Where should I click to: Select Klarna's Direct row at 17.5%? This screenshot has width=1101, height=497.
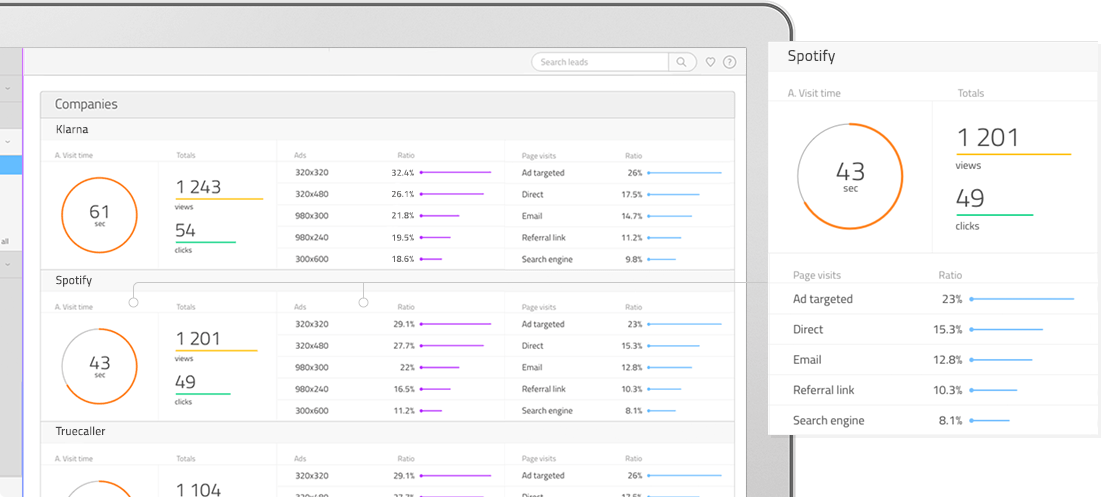pyautogui.click(x=619, y=194)
